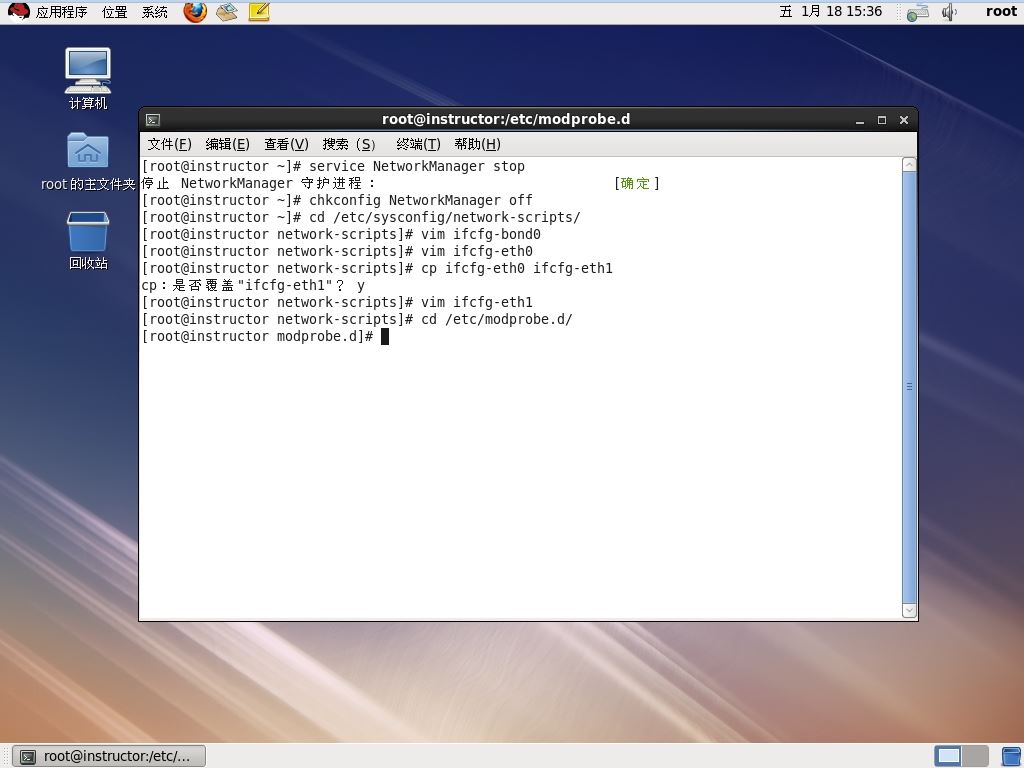
Task: Click the 'vim ifcfg-bond0' command line
Action: pos(341,234)
